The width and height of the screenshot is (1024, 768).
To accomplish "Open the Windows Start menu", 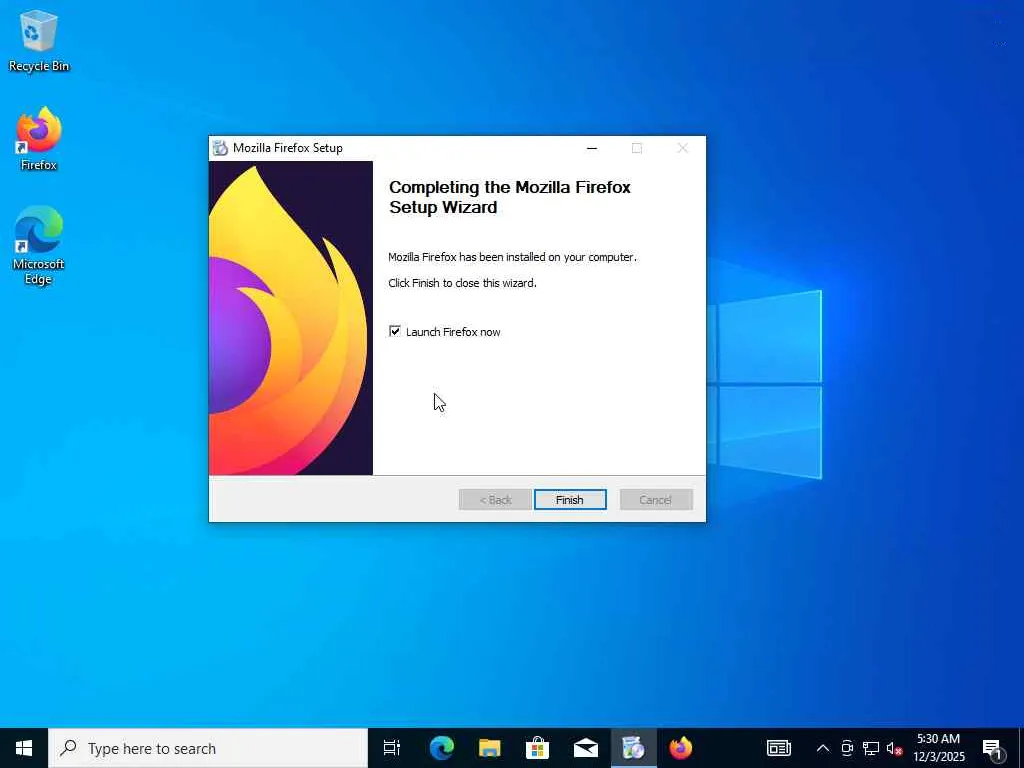I will click(24, 748).
